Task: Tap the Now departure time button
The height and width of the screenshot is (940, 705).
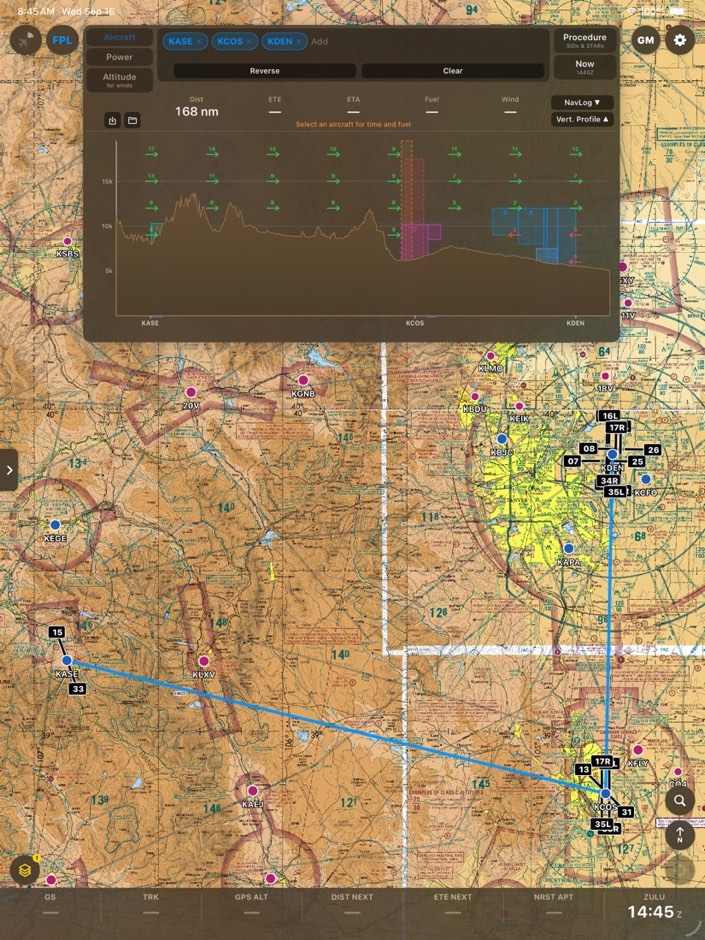Action: 585,67
